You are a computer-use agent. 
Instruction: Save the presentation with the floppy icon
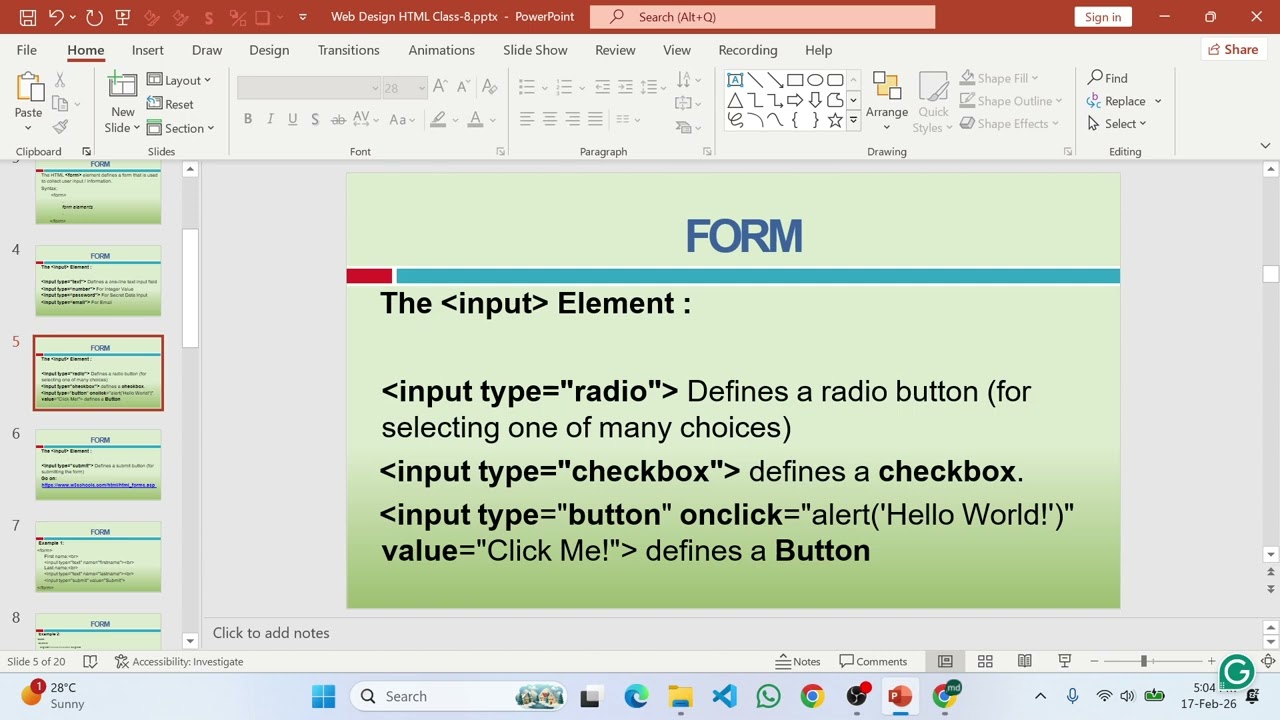tap(27, 17)
